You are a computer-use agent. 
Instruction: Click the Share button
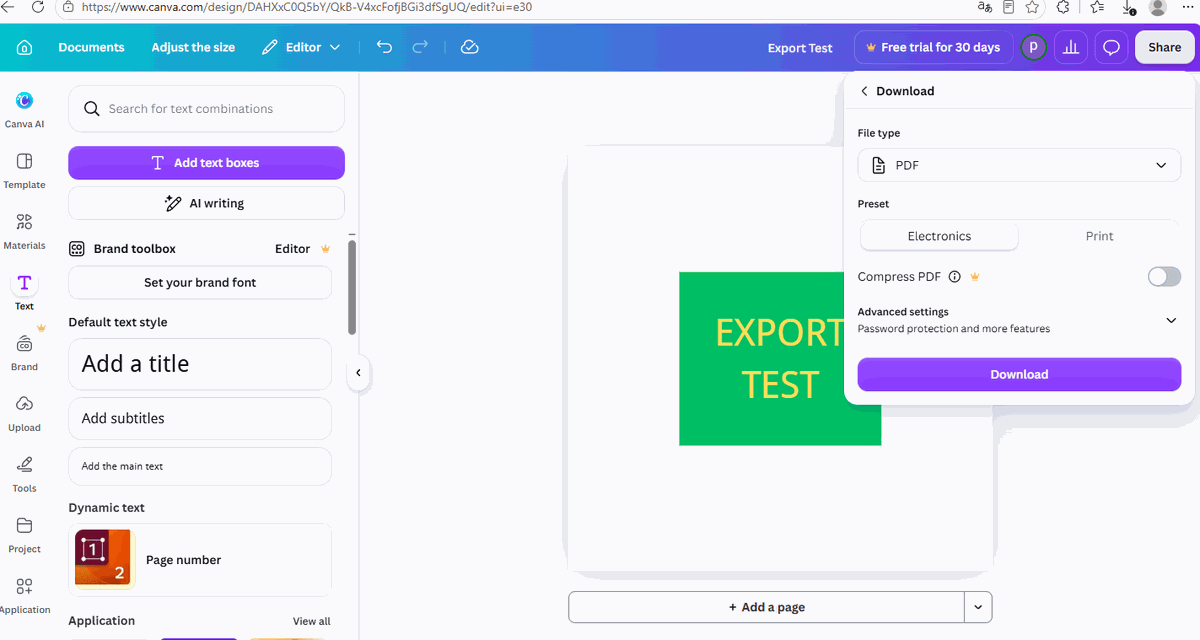point(1164,47)
